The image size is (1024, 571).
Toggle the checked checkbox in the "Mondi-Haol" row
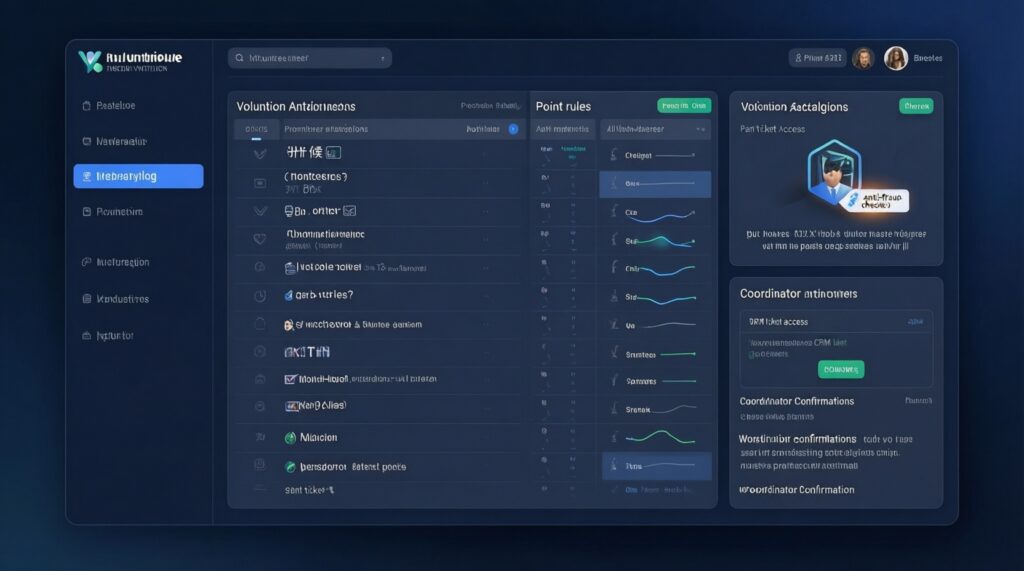pyautogui.click(x=291, y=380)
